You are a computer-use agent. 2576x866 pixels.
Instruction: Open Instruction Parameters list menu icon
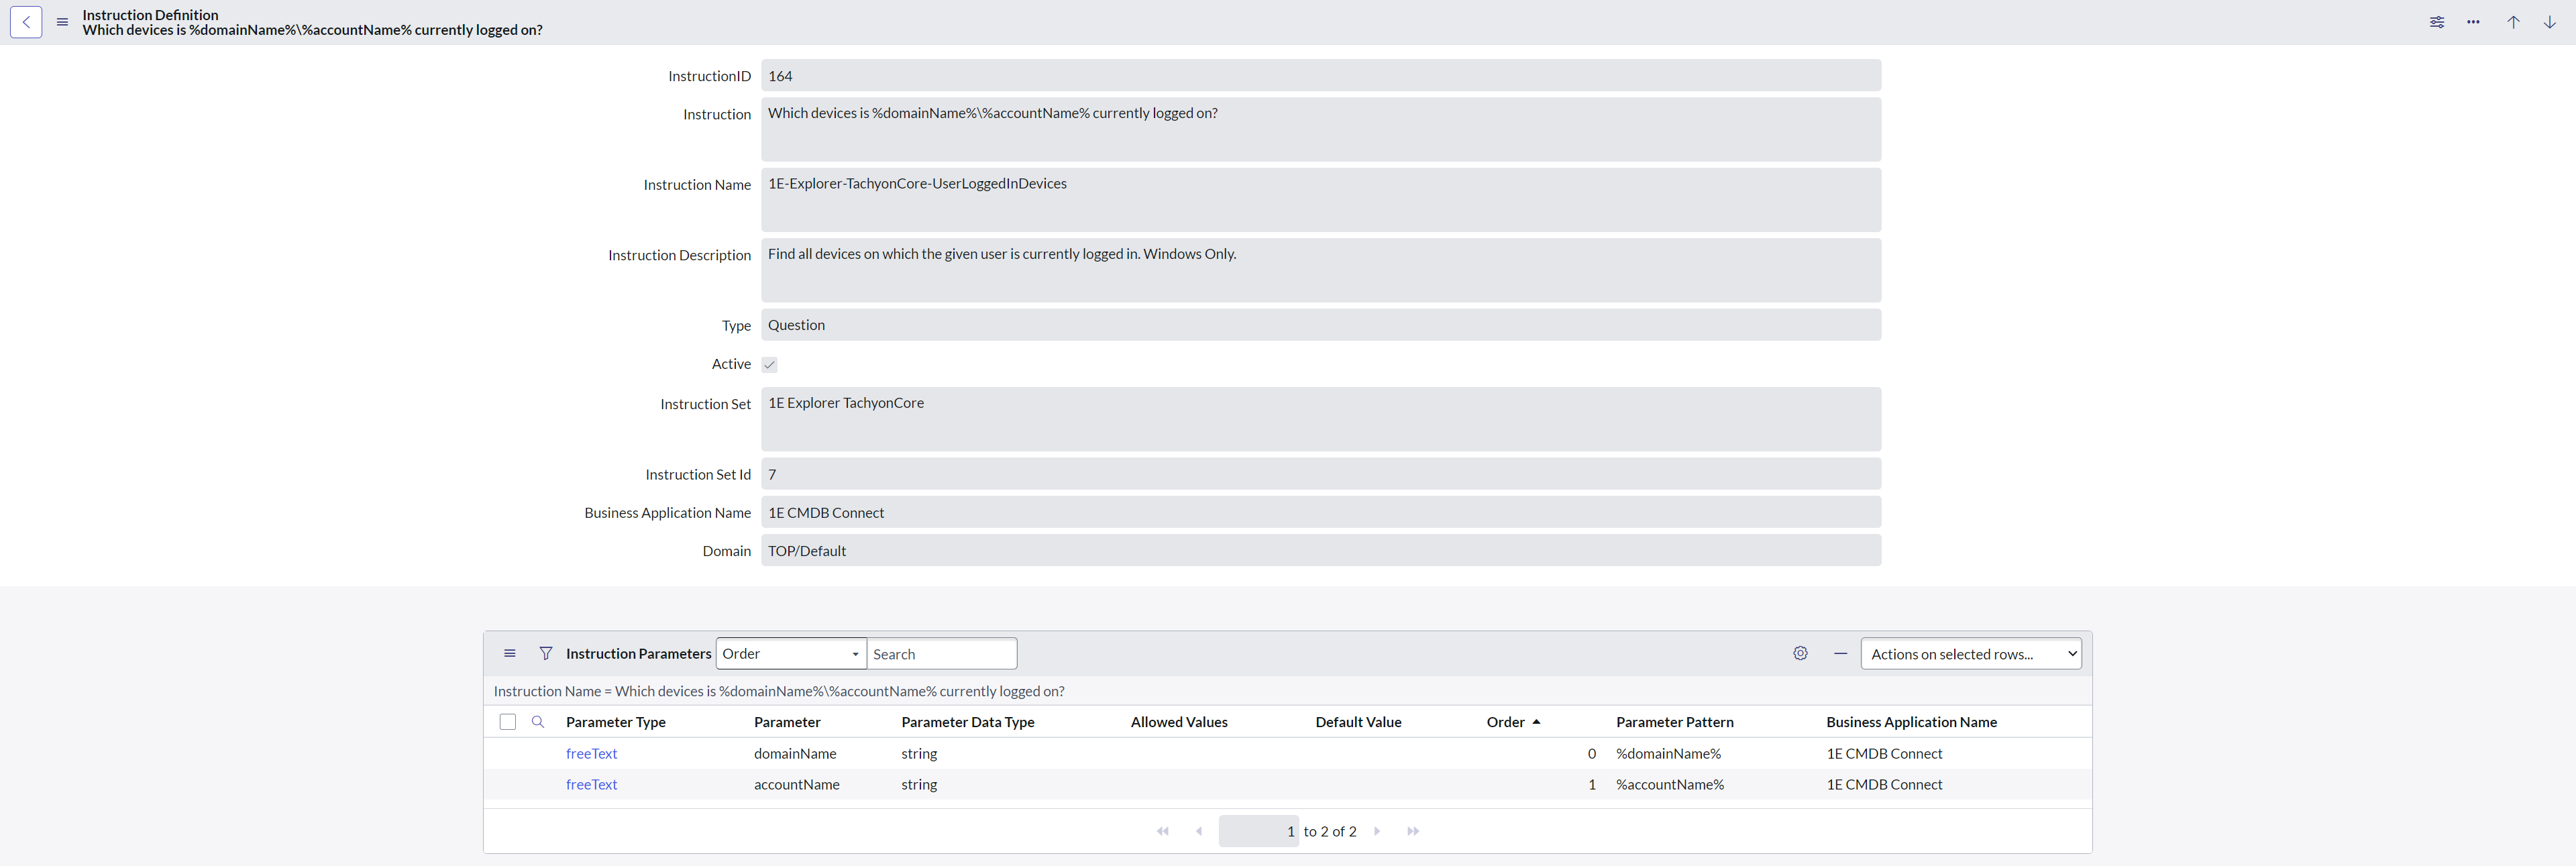click(510, 653)
